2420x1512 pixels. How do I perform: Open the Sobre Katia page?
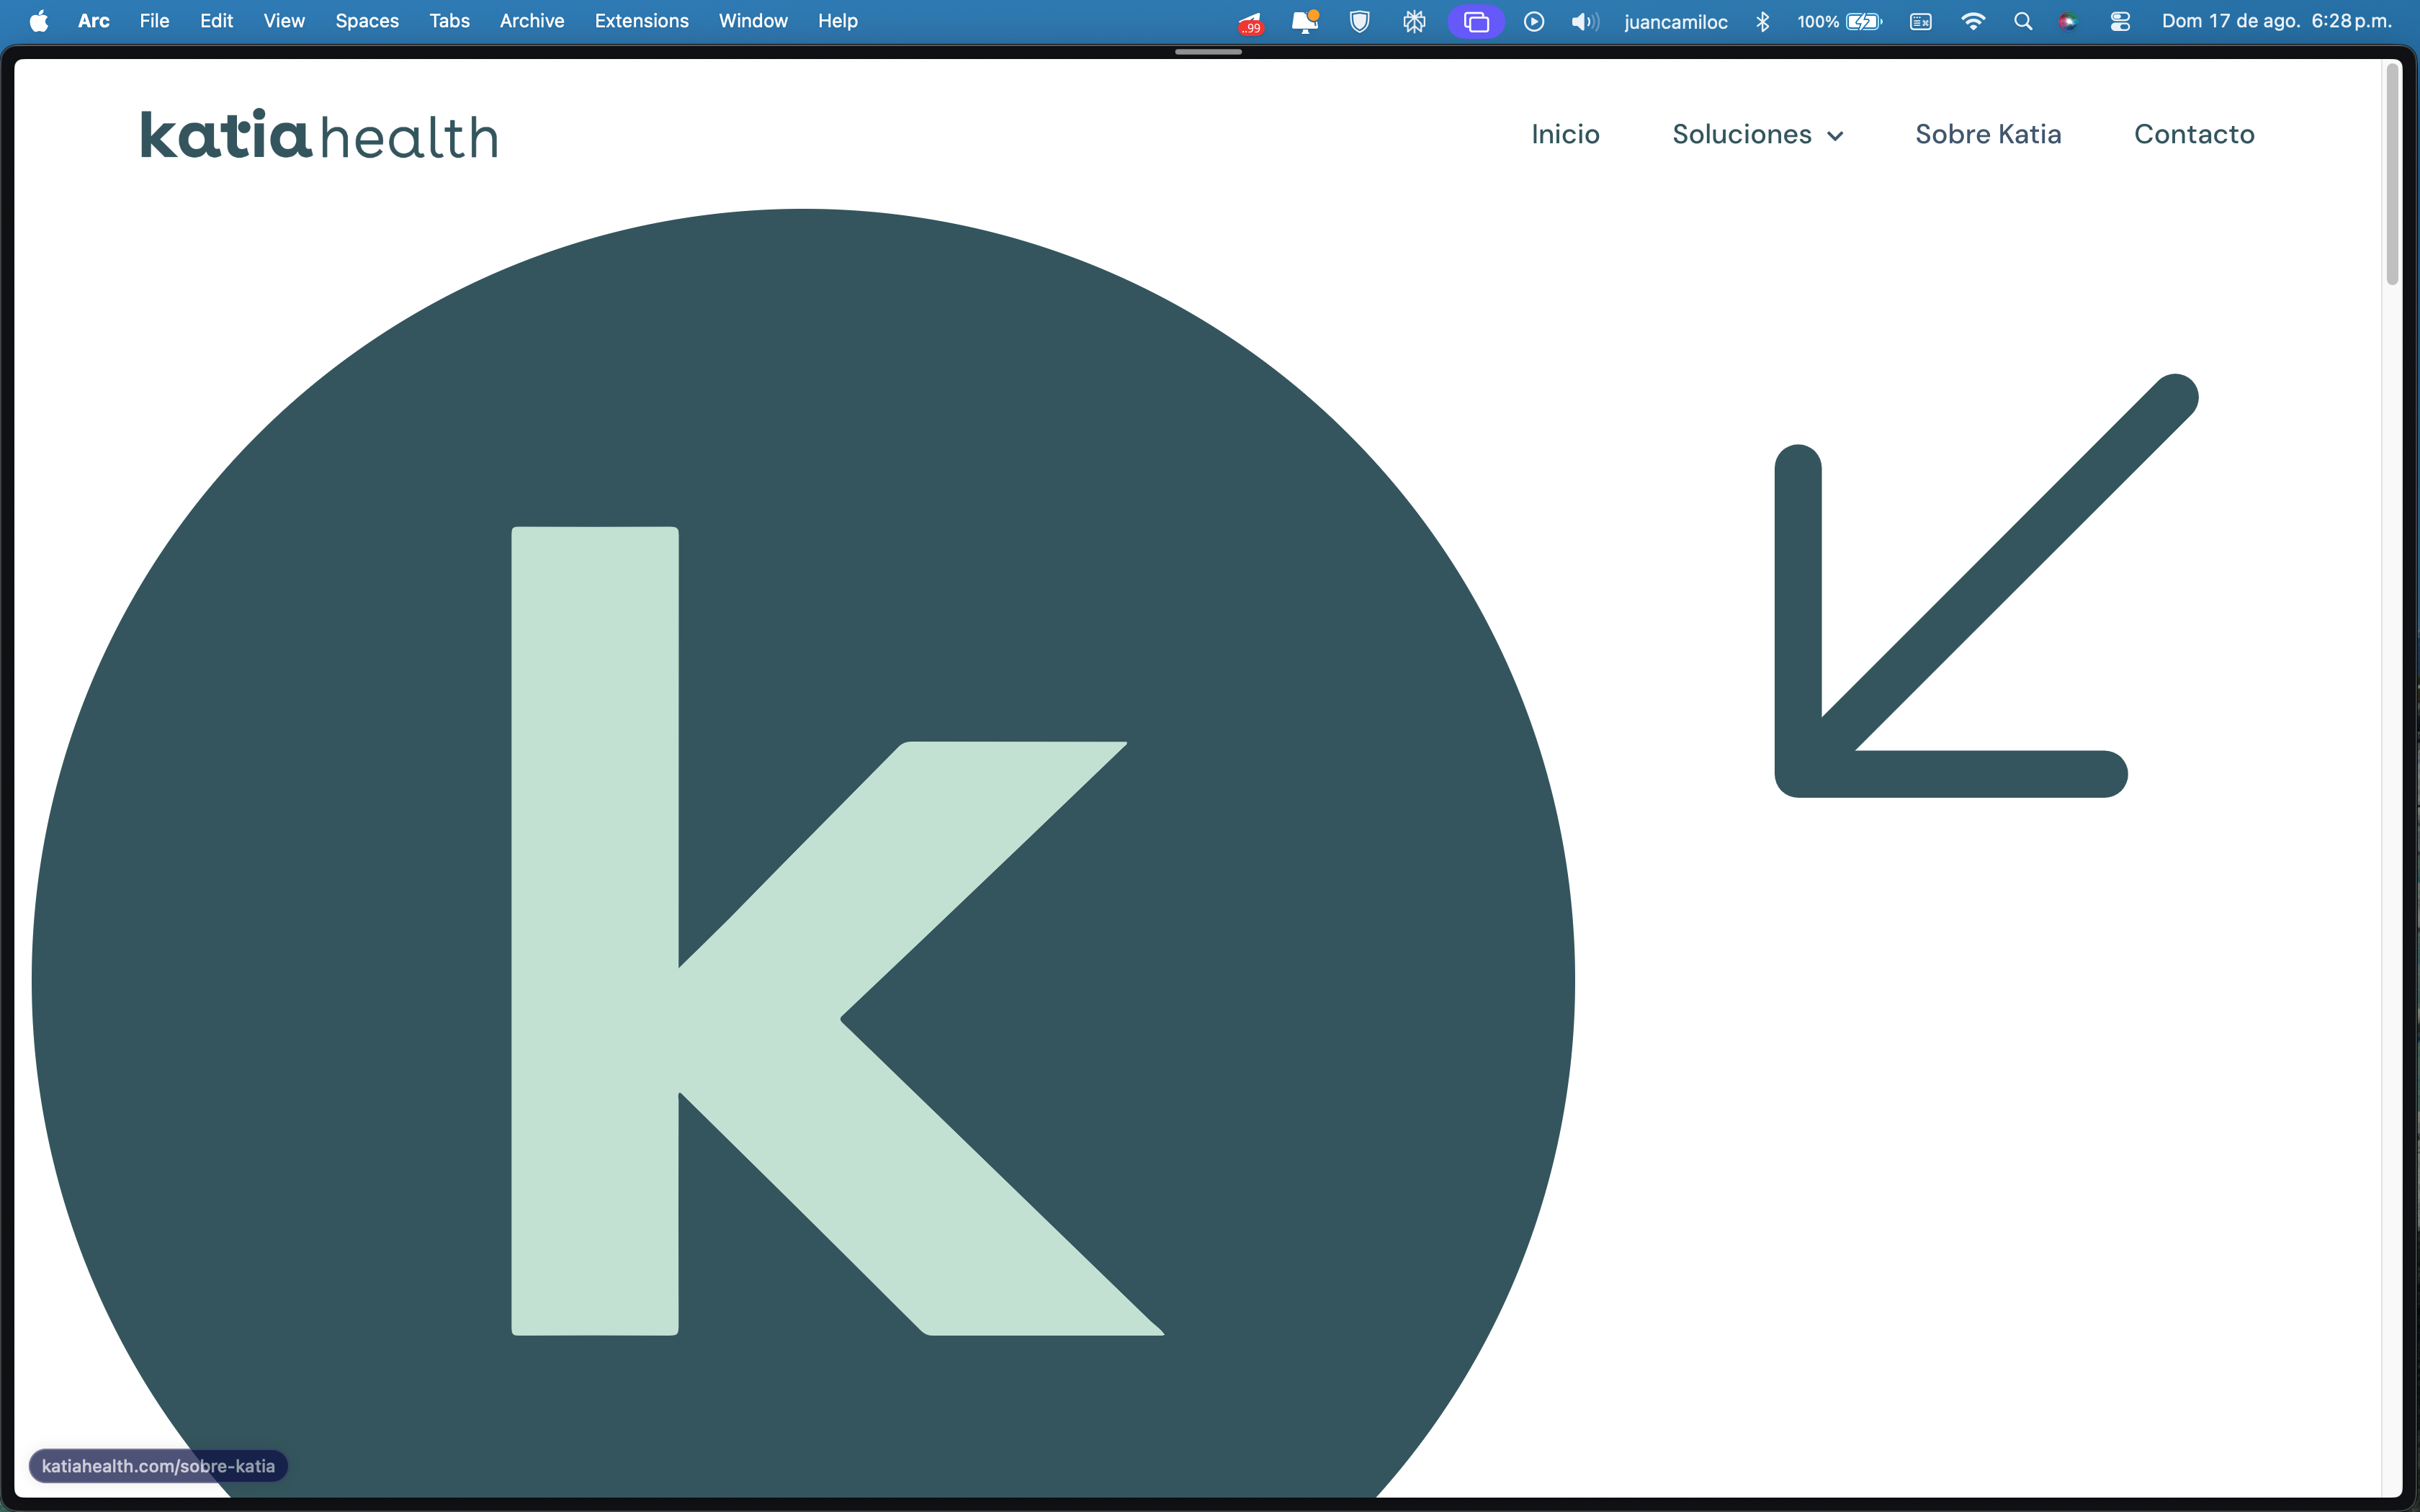click(x=1988, y=134)
